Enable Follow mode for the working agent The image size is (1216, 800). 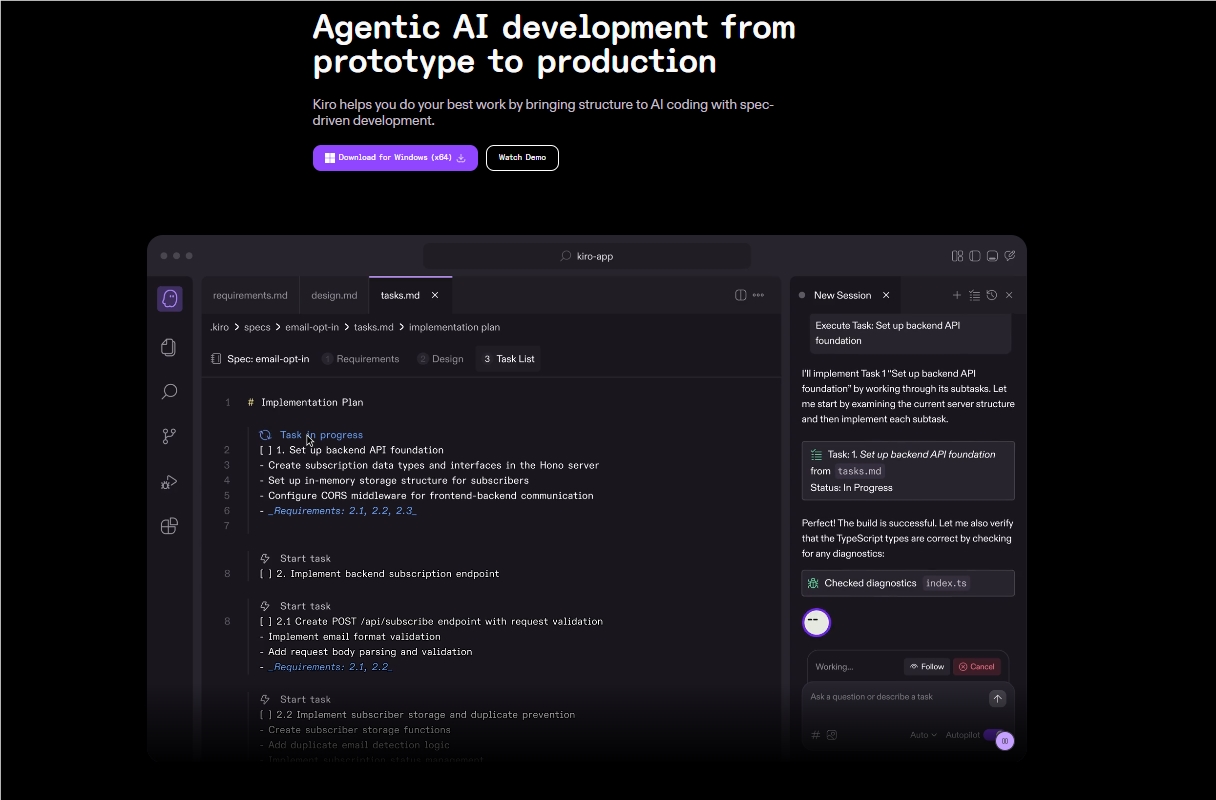(926, 666)
